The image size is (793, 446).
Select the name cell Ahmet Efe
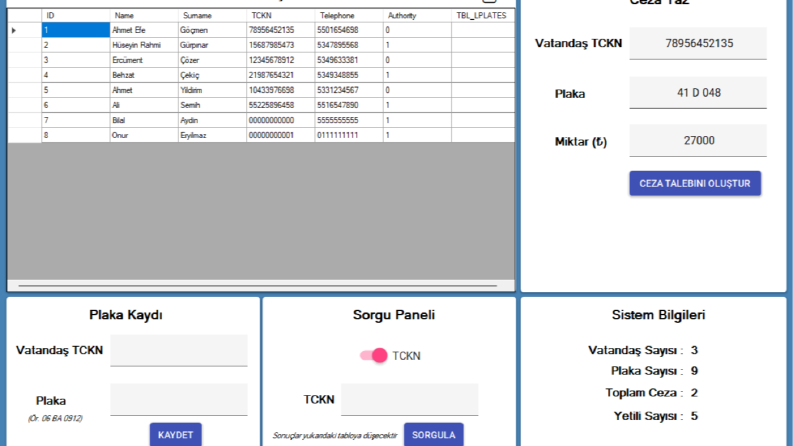[x=144, y=30]
